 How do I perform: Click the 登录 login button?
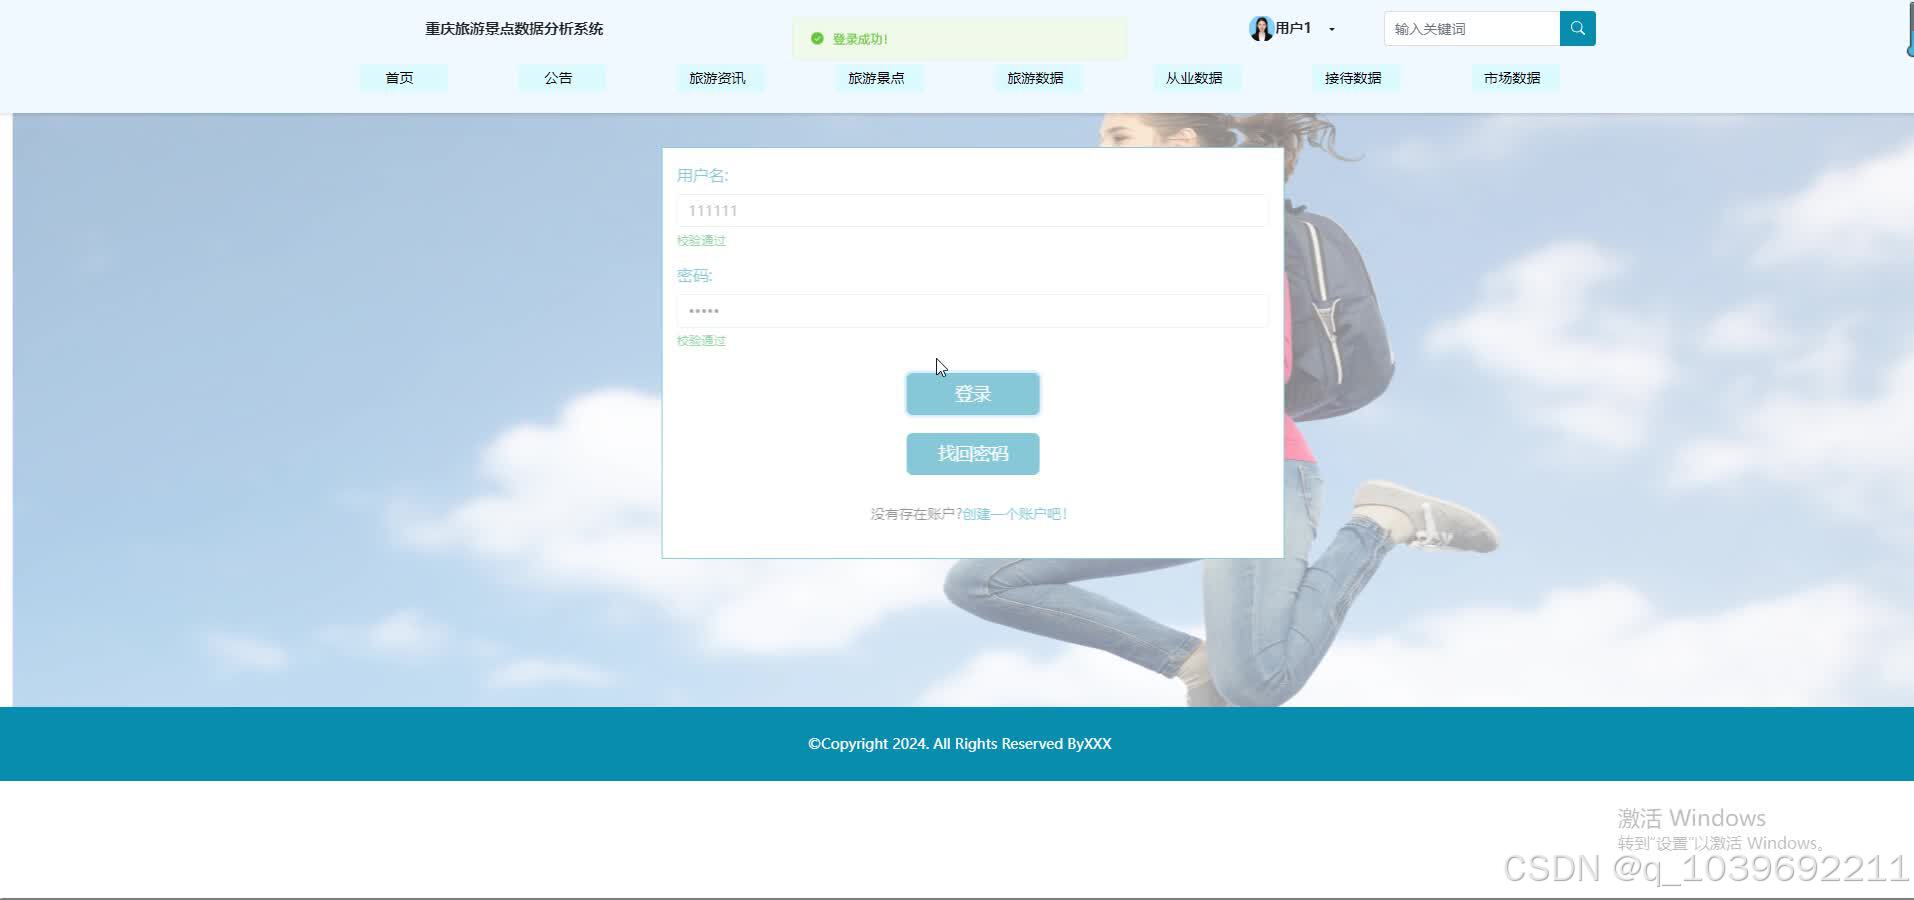(x=971, y=393)
